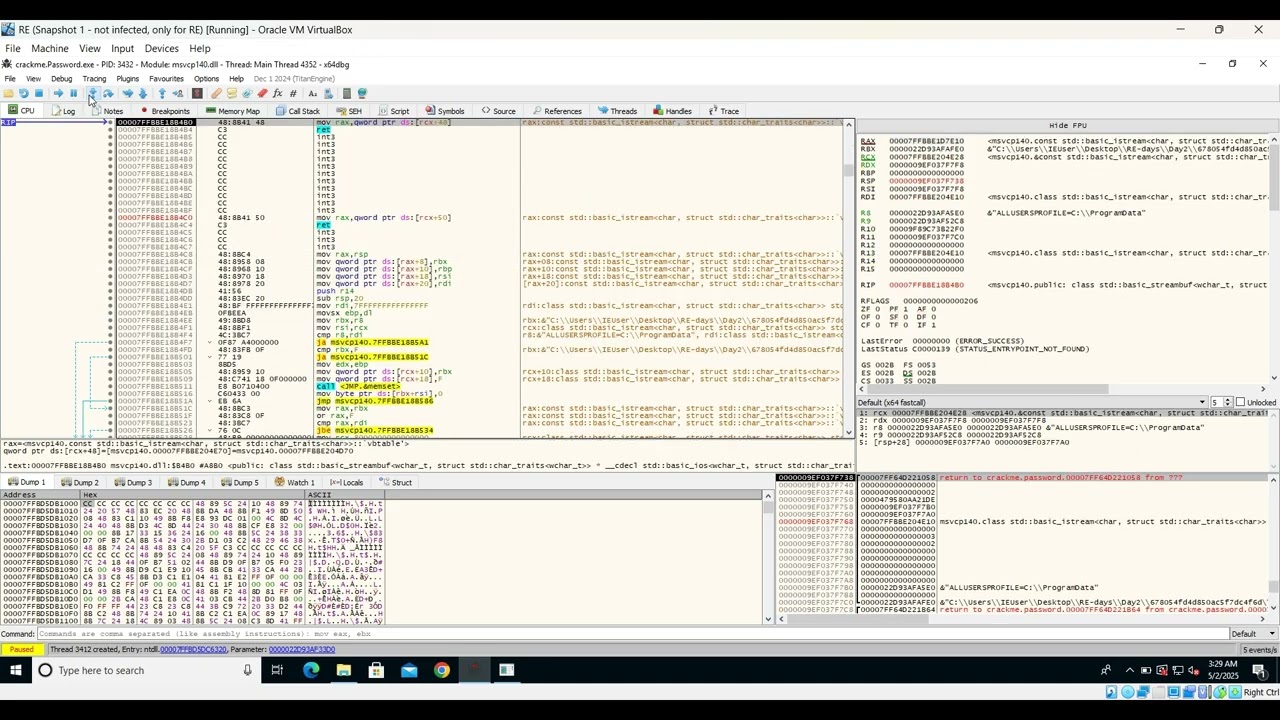Open the VirtualBox Machine menu
The height and width of the screenshot is (720, 1280).
49,48
